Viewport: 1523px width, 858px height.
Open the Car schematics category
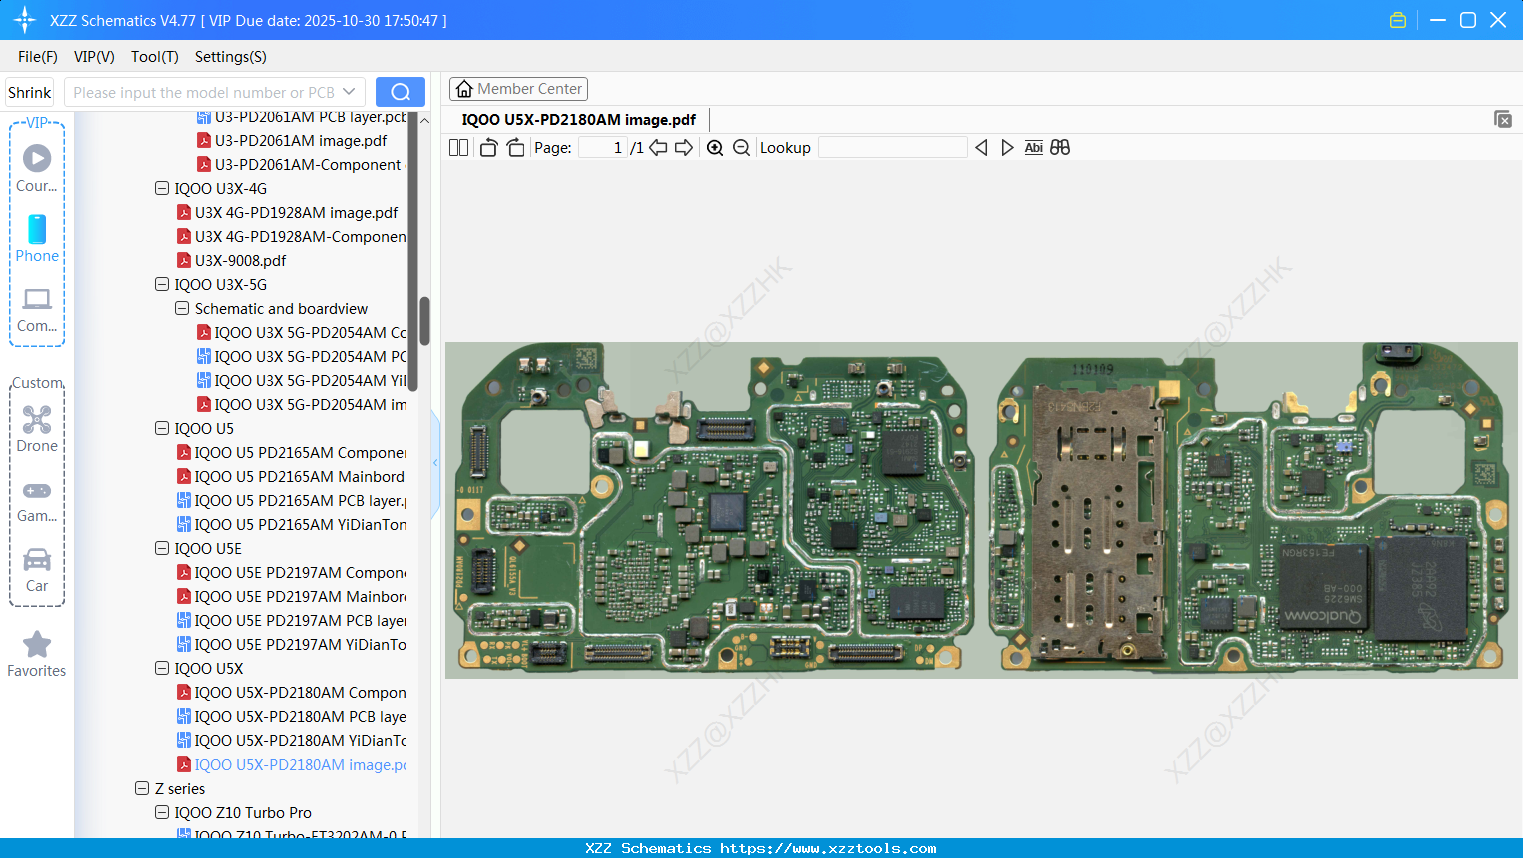37,568
